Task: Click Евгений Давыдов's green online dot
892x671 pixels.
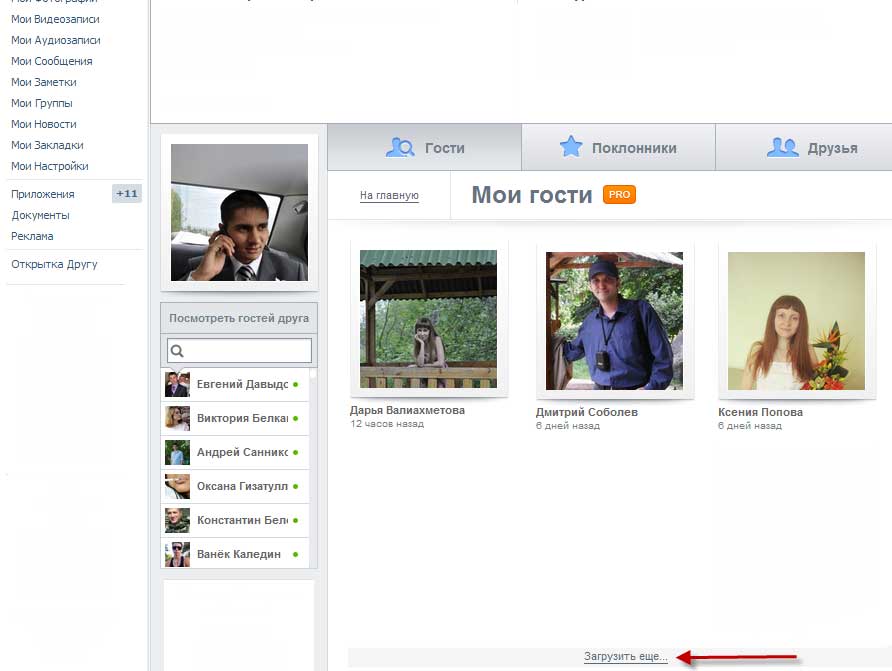Action: 295,385
